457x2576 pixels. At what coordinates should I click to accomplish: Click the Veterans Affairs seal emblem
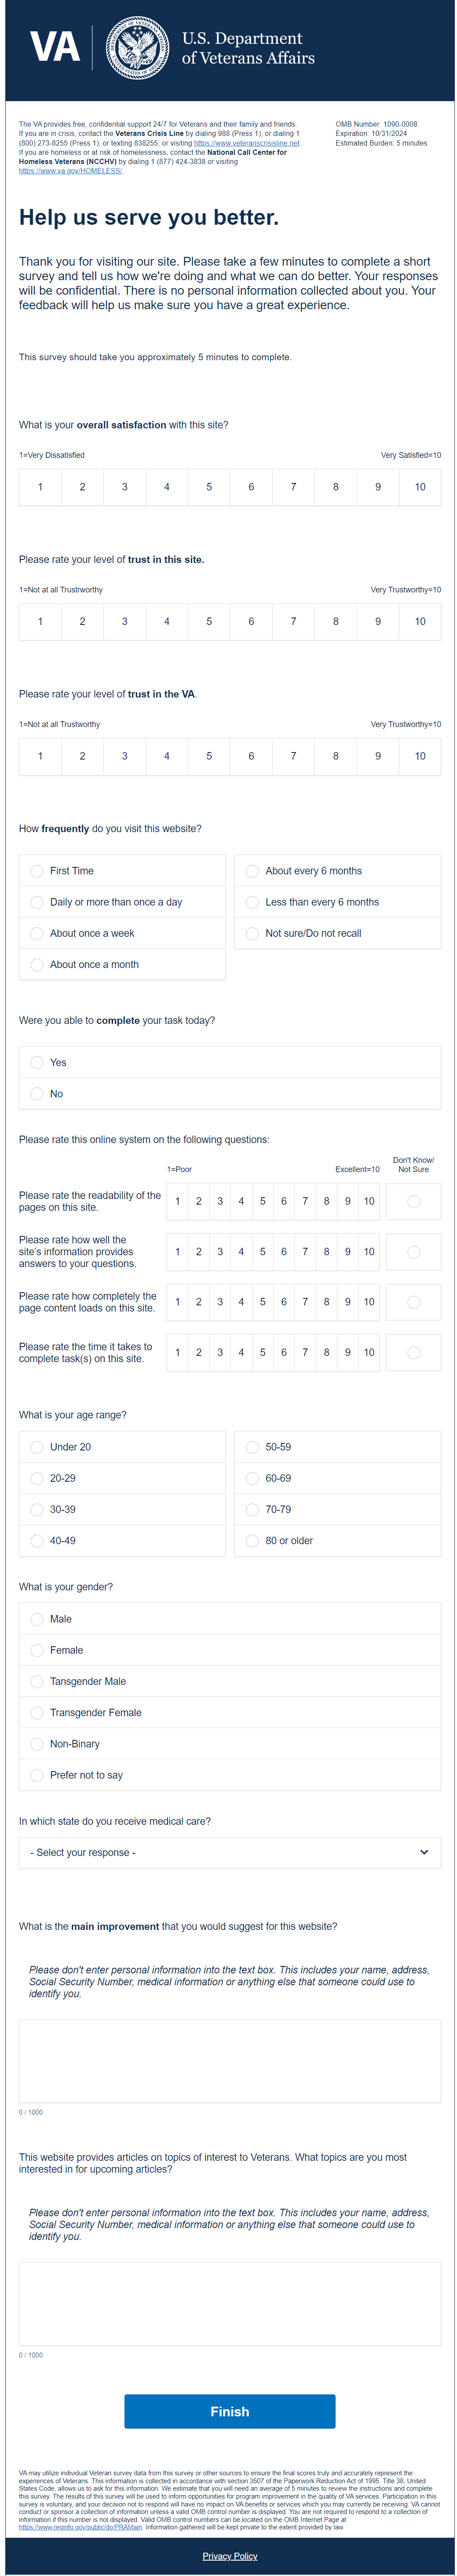[x=137, y=47]
